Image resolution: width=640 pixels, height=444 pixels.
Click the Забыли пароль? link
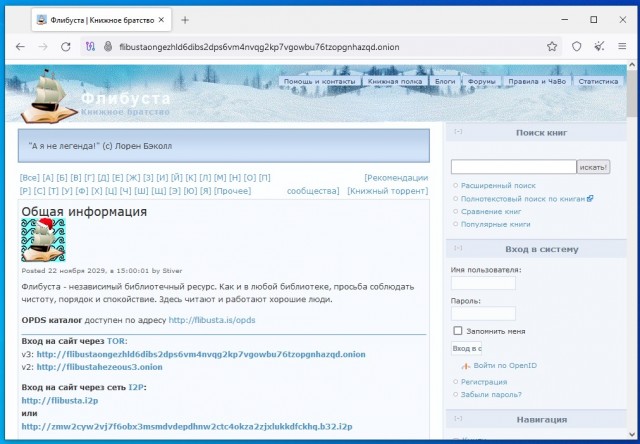(x=491, y=395)
